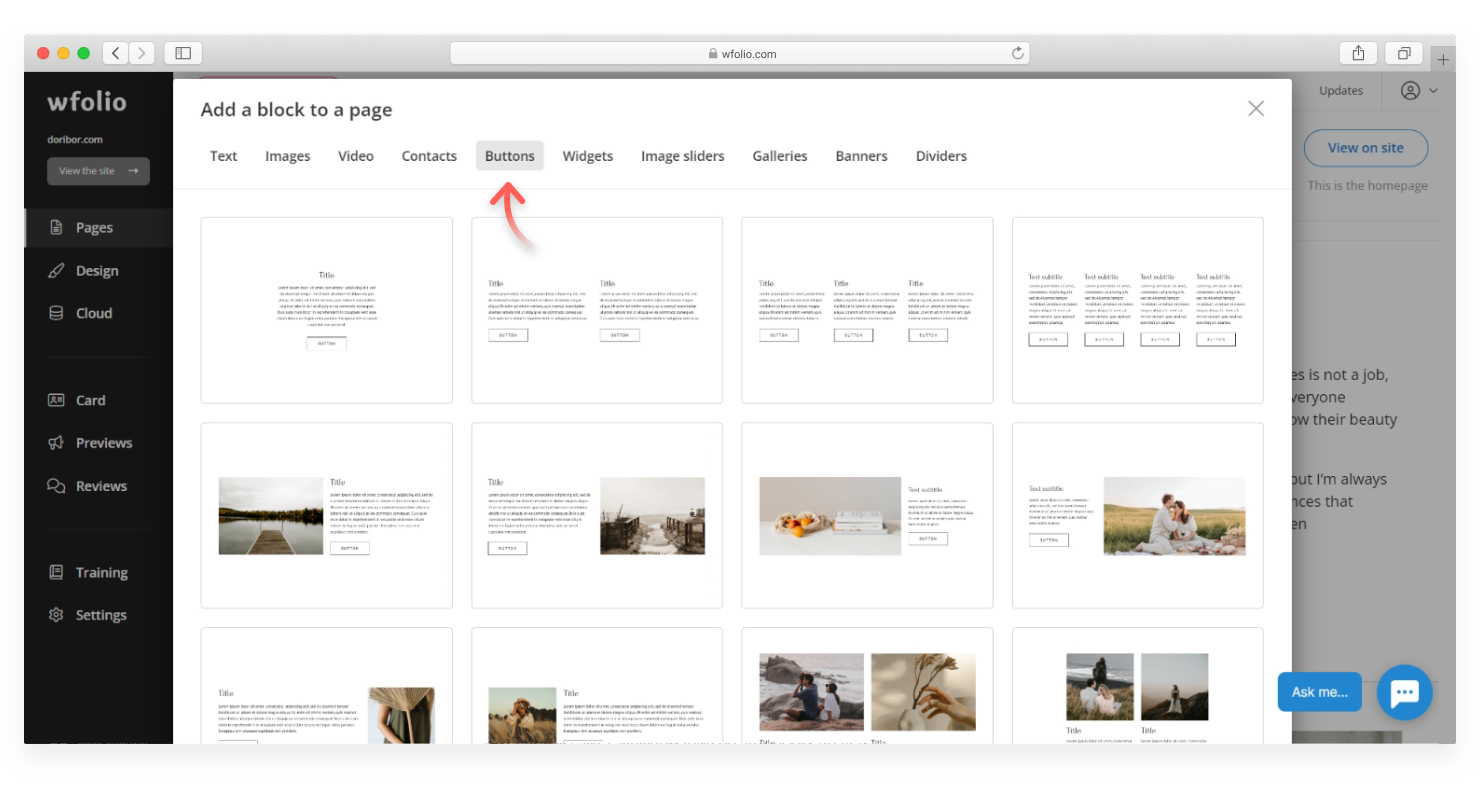Click the View on site button
The height and width of the screenshot is (798, 1480).
pos(1366,148)
